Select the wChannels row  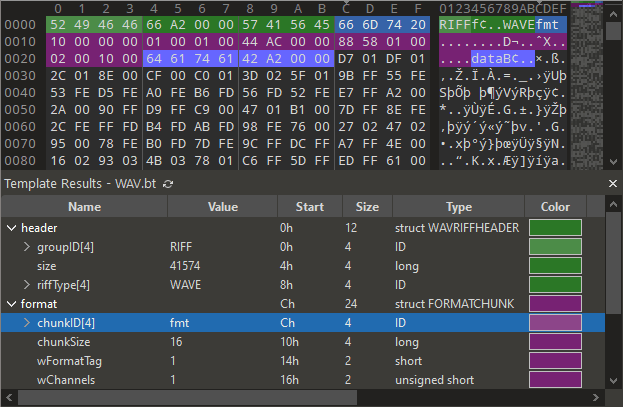click(200, 380)
